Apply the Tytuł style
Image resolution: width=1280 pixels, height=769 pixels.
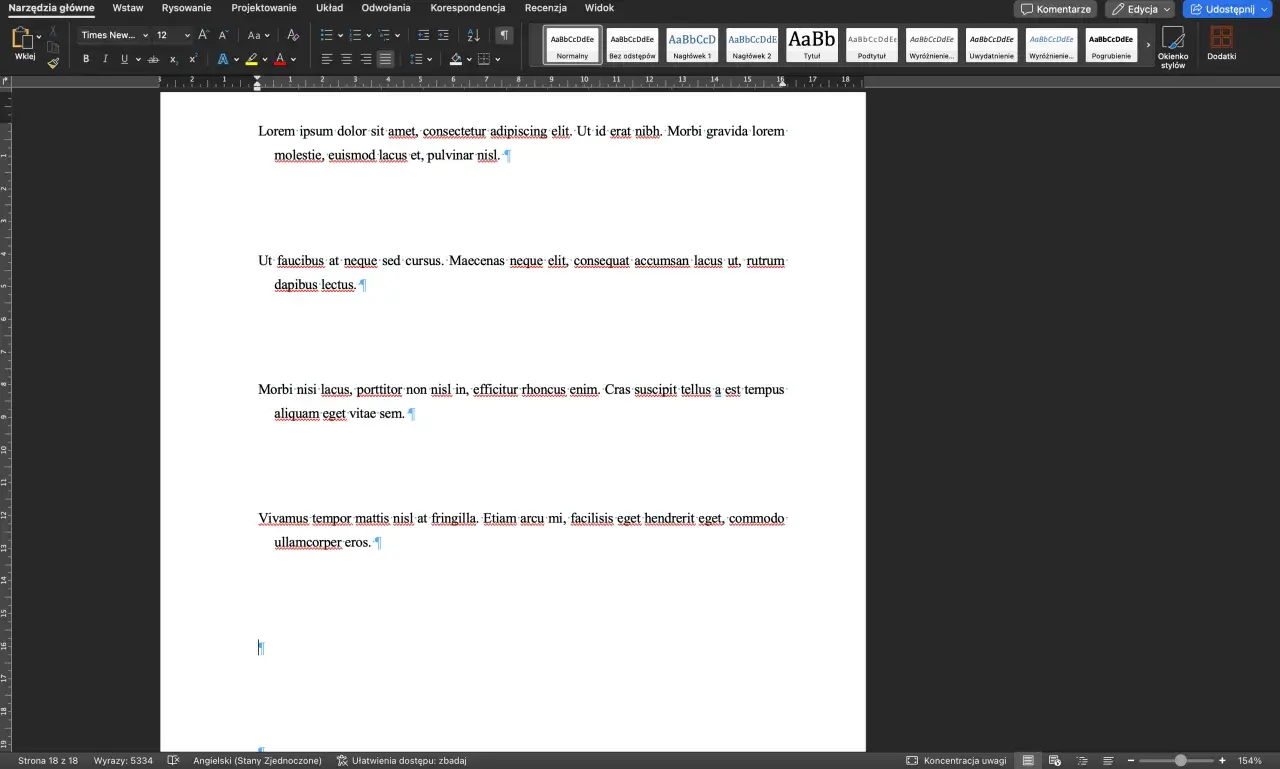tap(812, 45)
